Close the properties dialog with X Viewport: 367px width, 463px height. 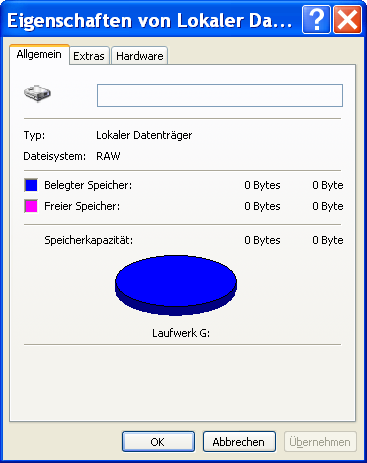[x=347, y=20]
